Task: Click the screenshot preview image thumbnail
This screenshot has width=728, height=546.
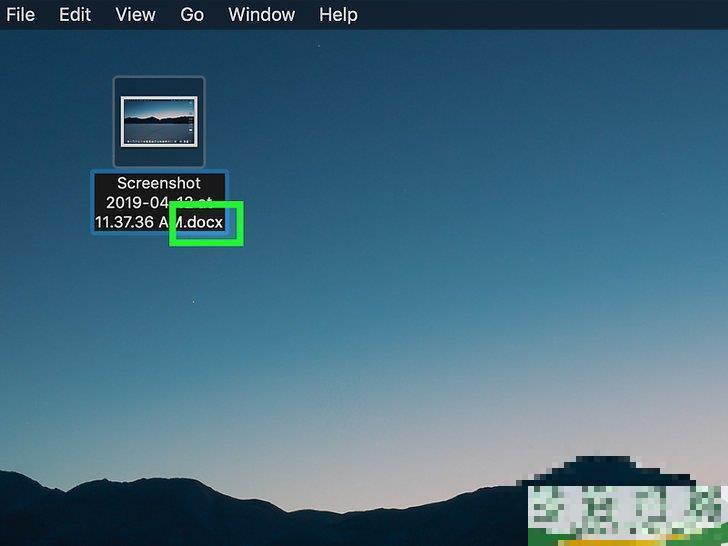Action: [159, 121]
